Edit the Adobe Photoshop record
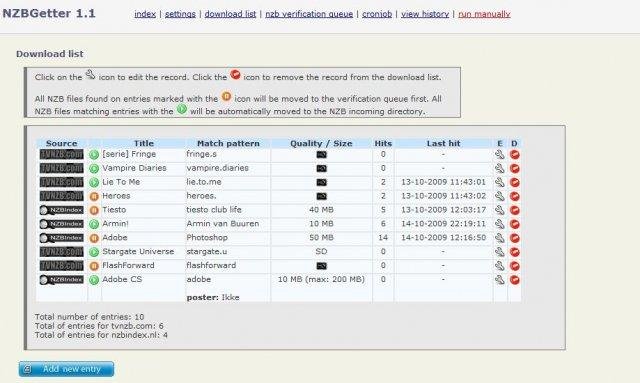The height and width of the screenshot is (383, 640). pyautogui.click(x=500, y=238)
